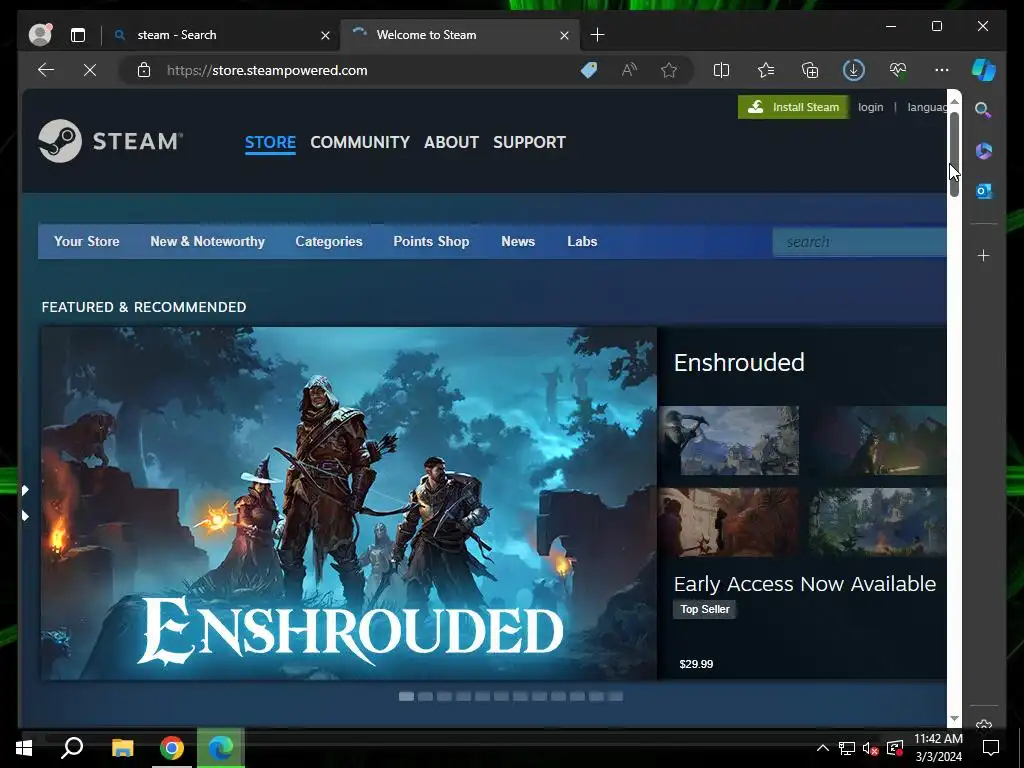Image resolution: width=1024 pixels, height=768 pixels.
Task: Open the Points Shop link
Action: [431, 242]
